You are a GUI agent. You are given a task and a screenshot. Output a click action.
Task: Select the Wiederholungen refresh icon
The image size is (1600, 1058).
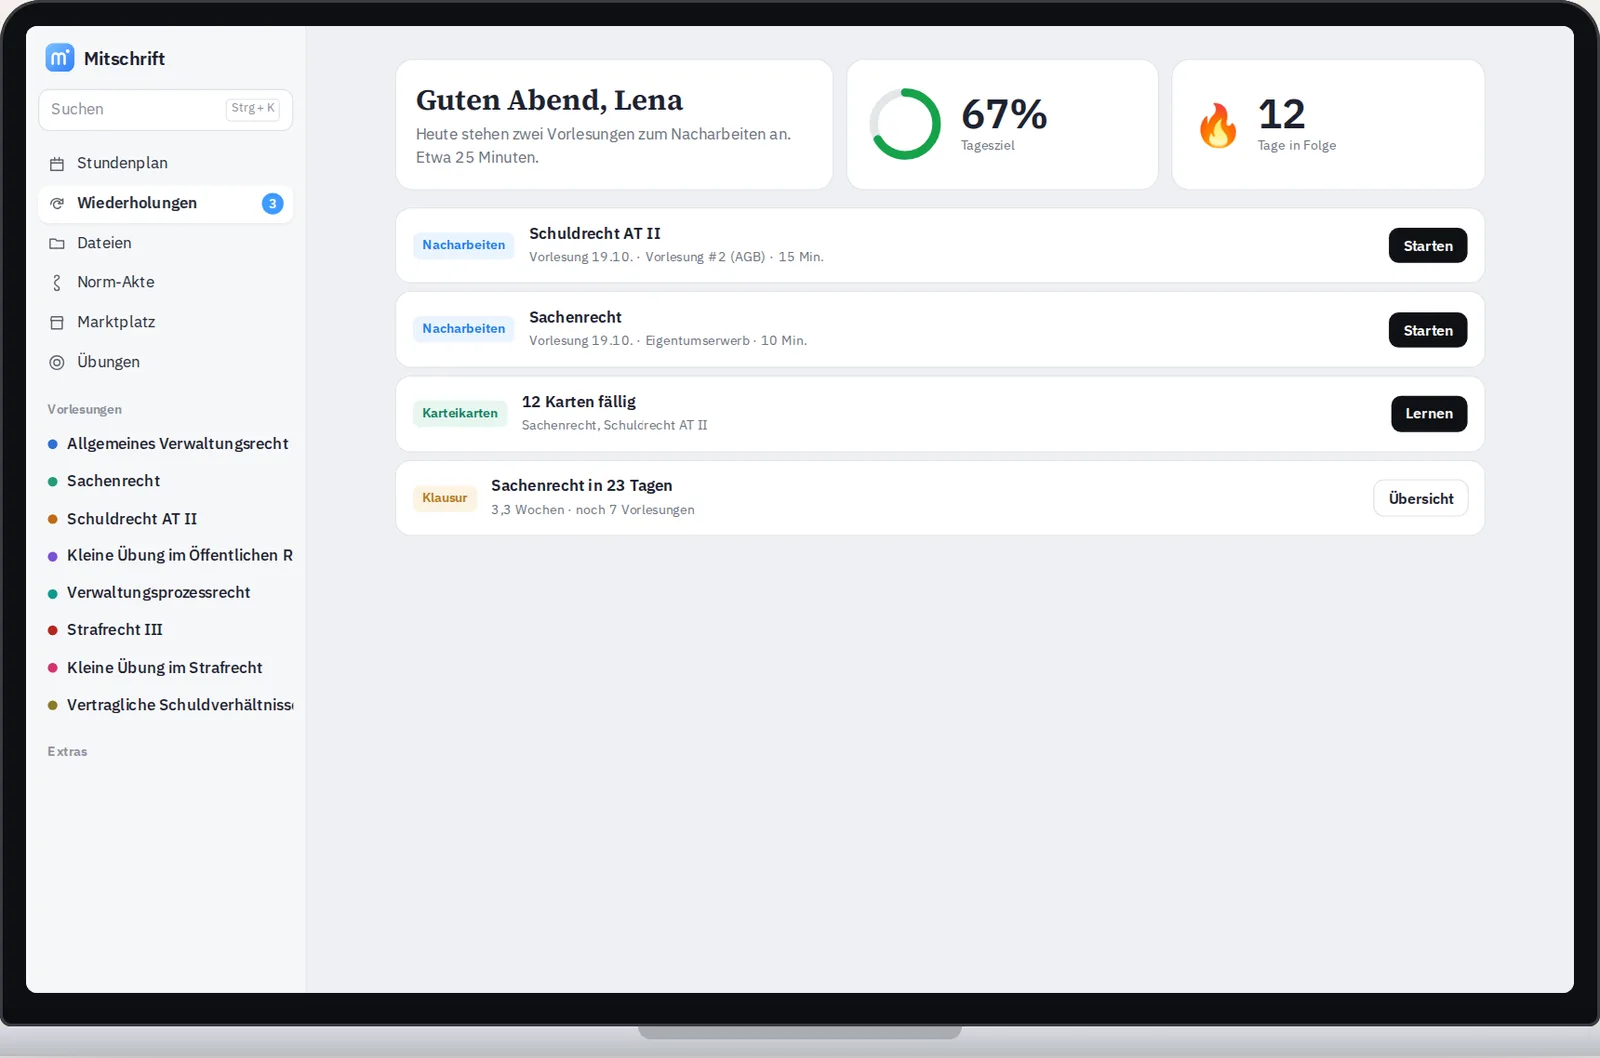tap(57, 204)
